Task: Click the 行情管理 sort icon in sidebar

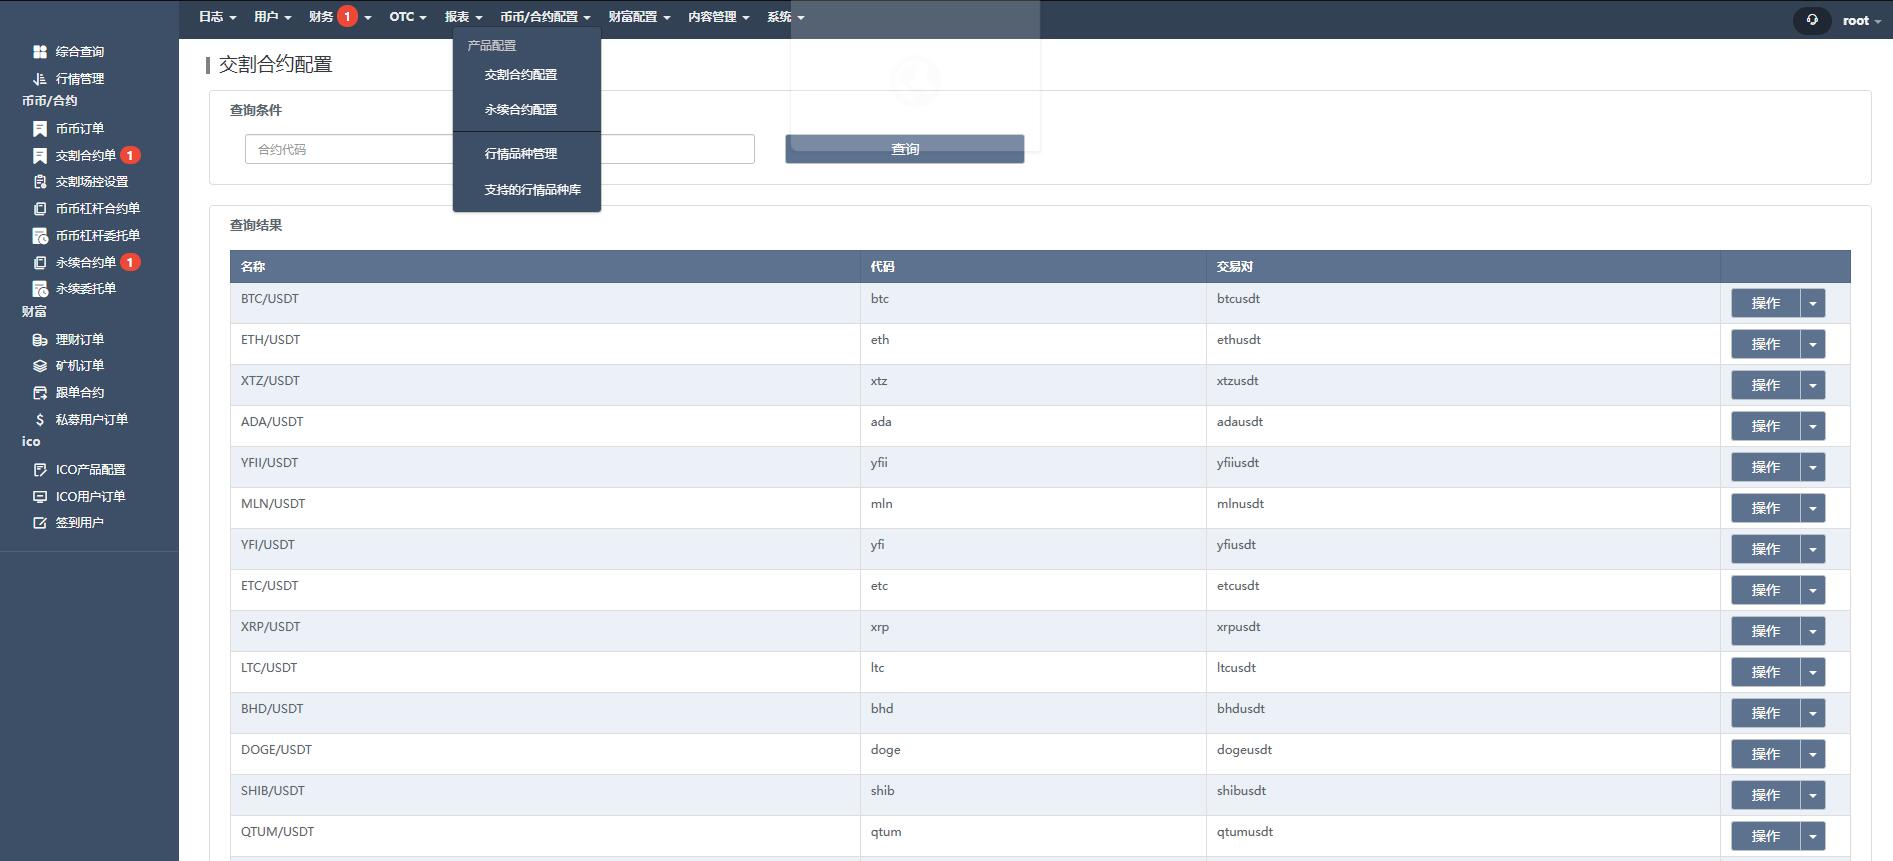Action: (x=40, y=79)
